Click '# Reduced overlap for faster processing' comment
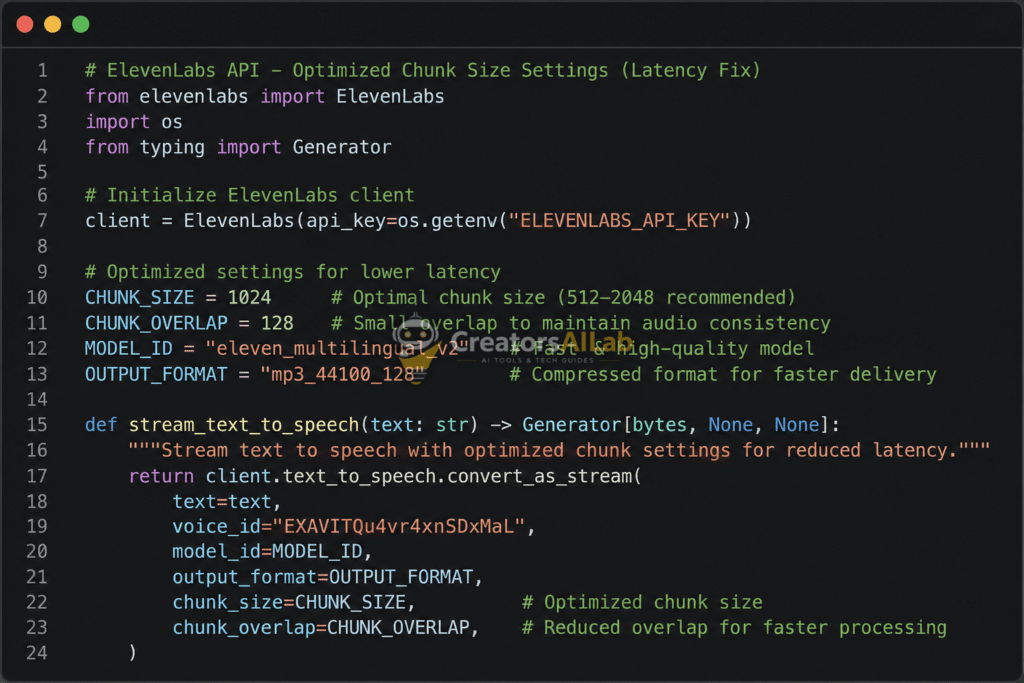Viewport: 1024px width, 683px height. pyautogui.click(x=735, y=627)
